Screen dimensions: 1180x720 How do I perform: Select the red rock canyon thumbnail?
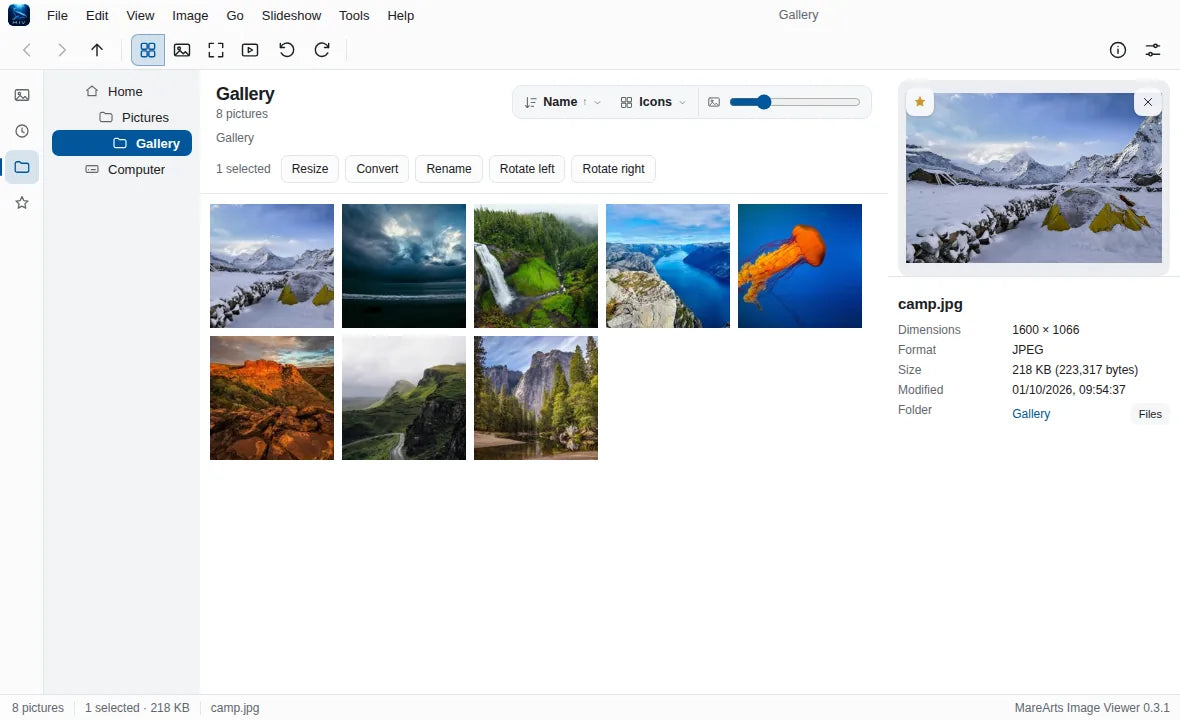coord(272,398)
